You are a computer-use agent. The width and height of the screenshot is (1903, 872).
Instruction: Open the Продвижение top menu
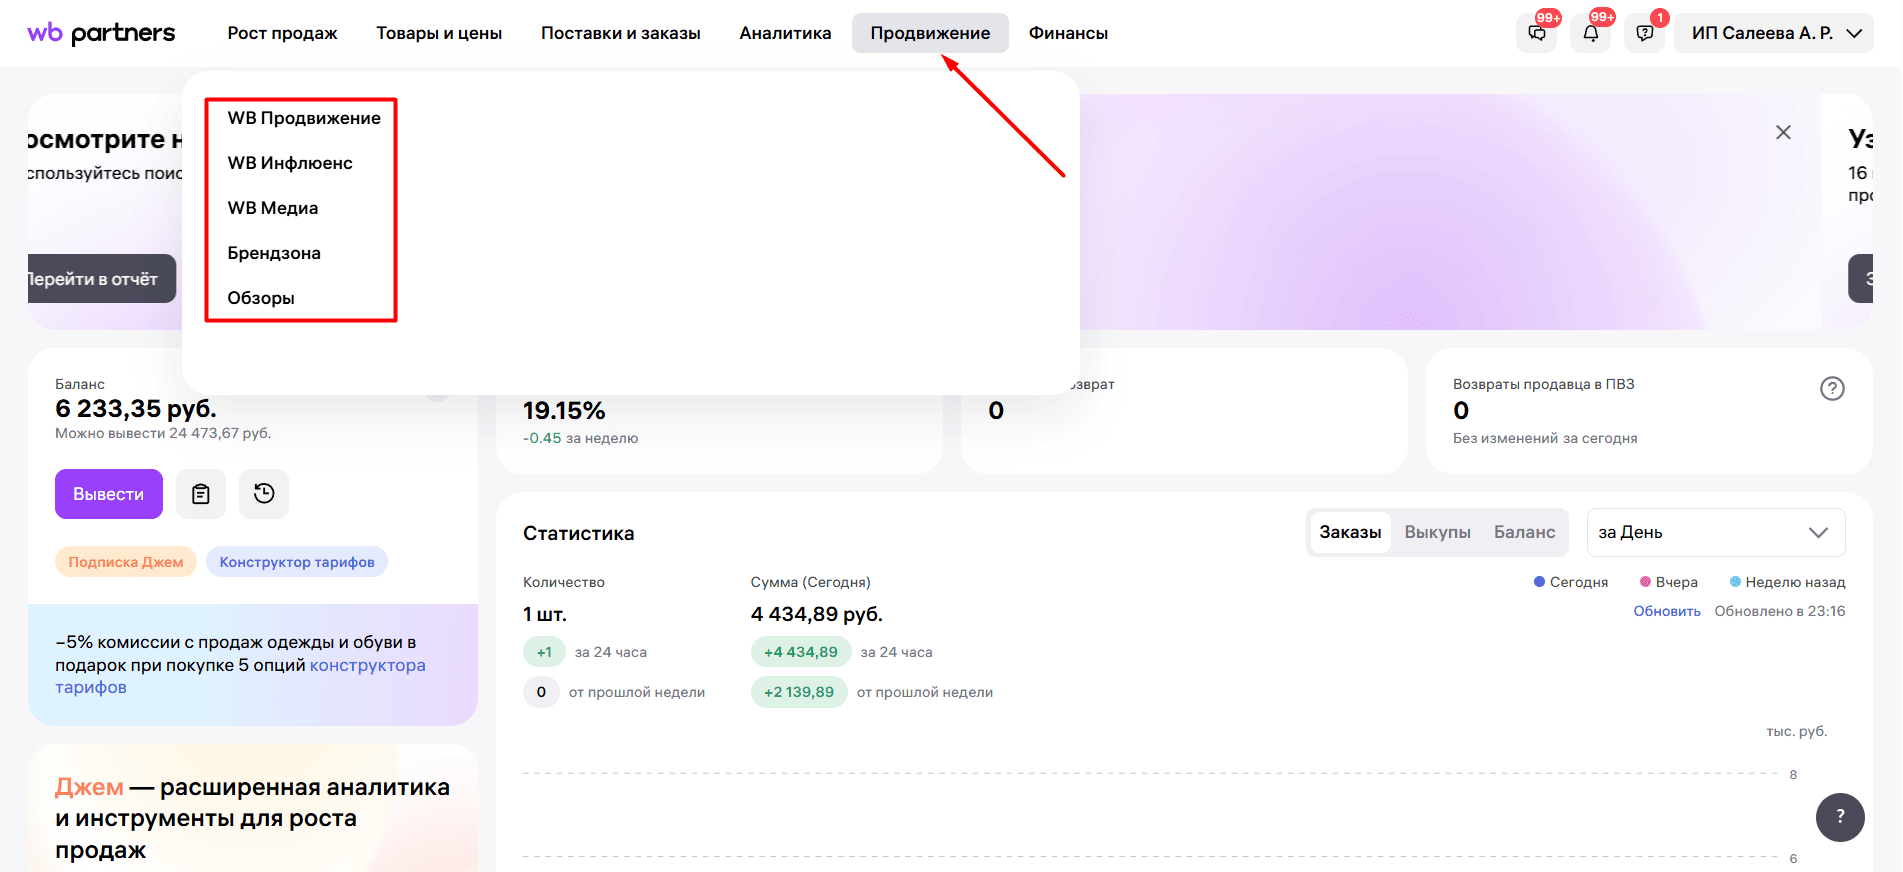[x=930, y=33]
